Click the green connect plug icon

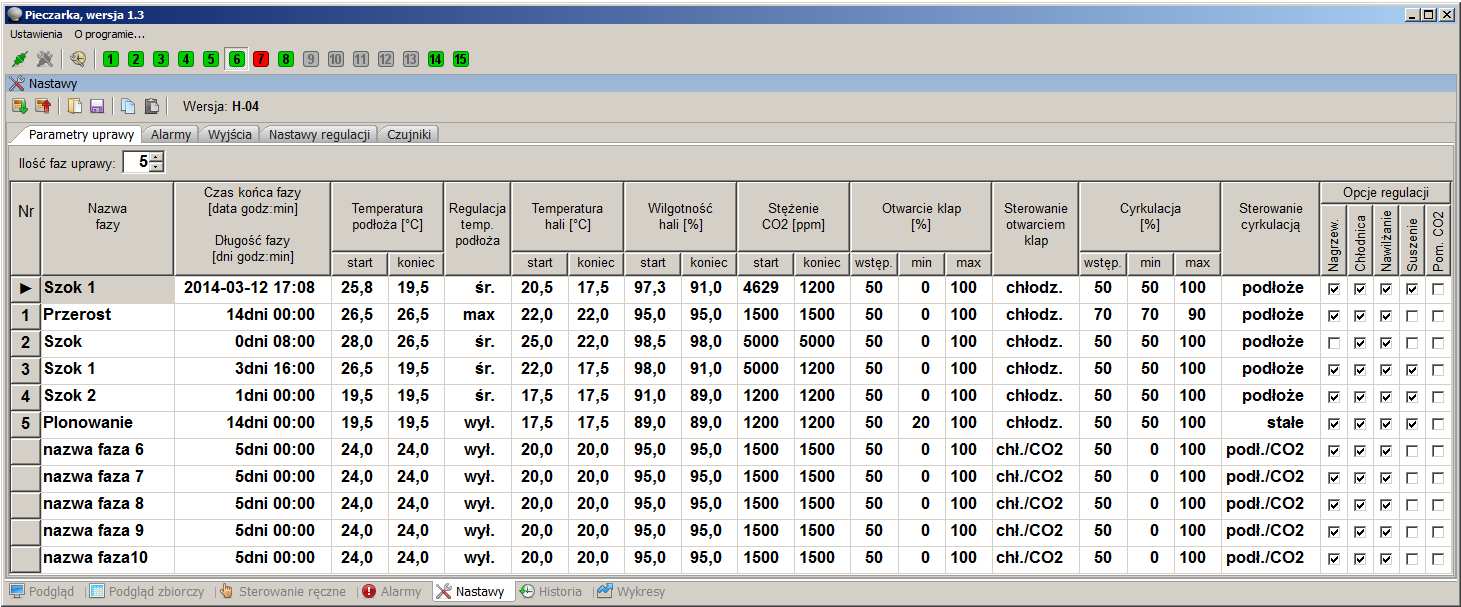[x=19, y=59]
